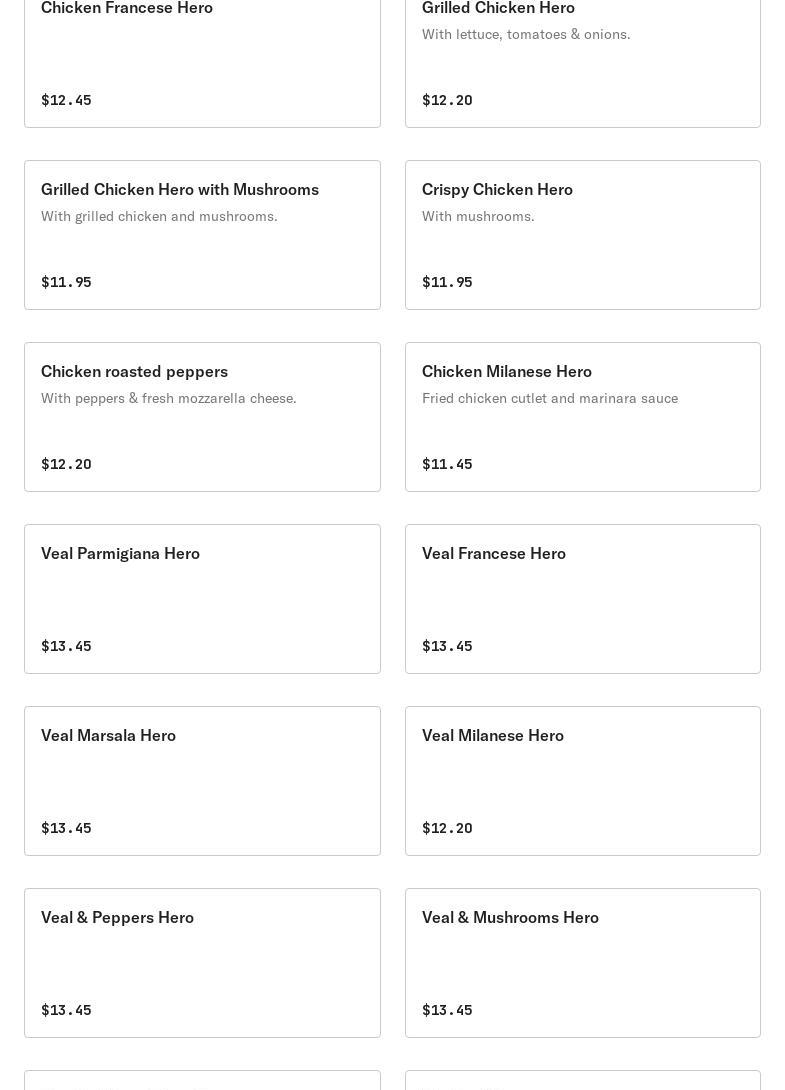Add Veal Parmigiana Hero to order
The height and width of the screenshot is (1090, 785).
coord(202,599)
